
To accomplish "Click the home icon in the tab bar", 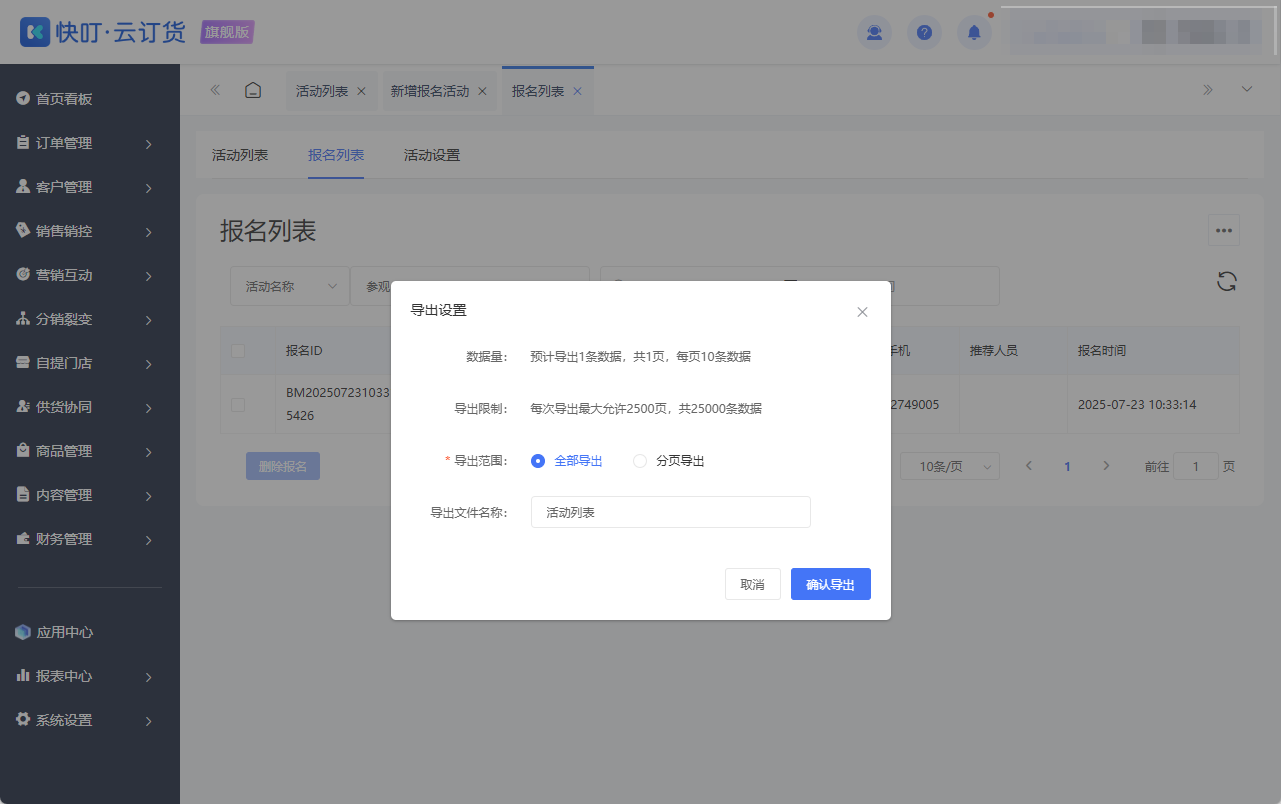I will [253, 90].
